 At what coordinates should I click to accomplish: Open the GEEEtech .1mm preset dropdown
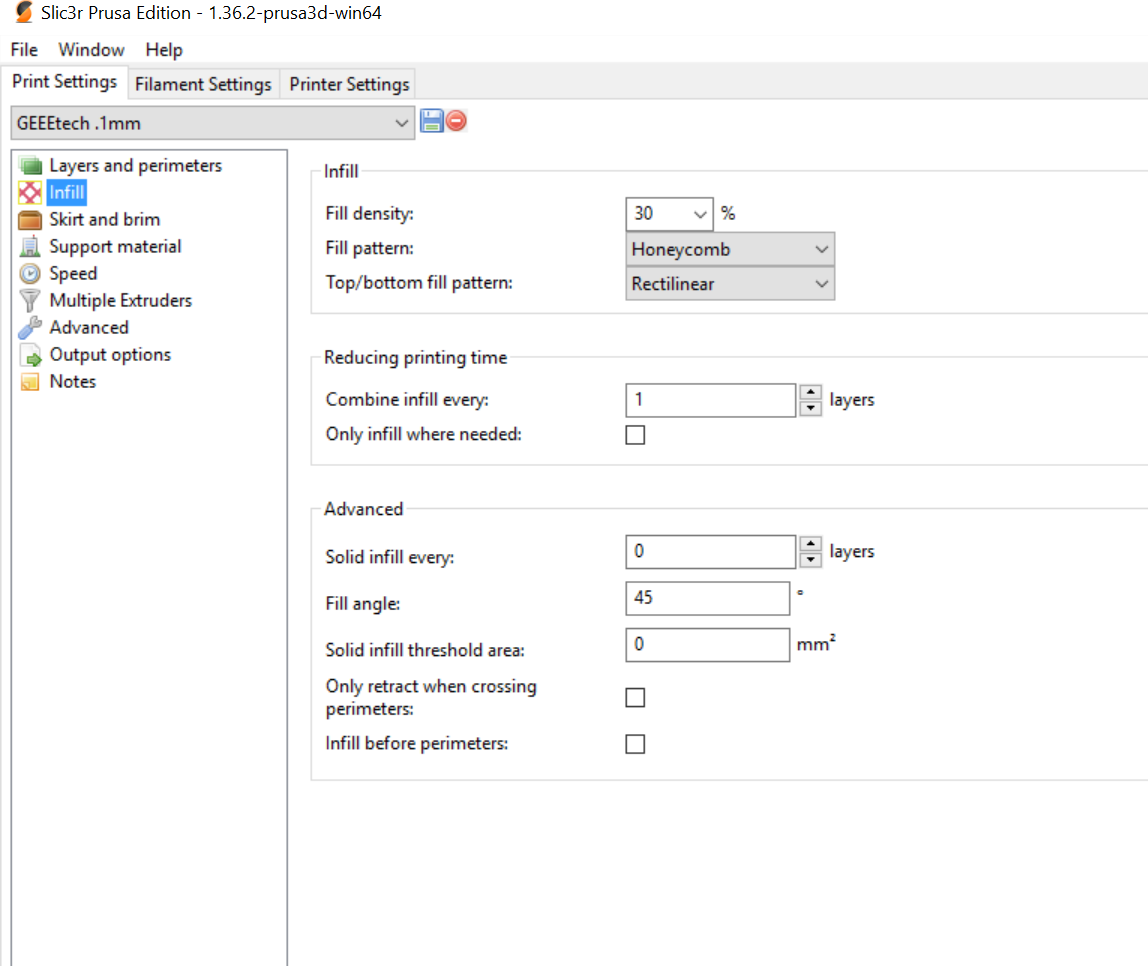coord(212,123)
